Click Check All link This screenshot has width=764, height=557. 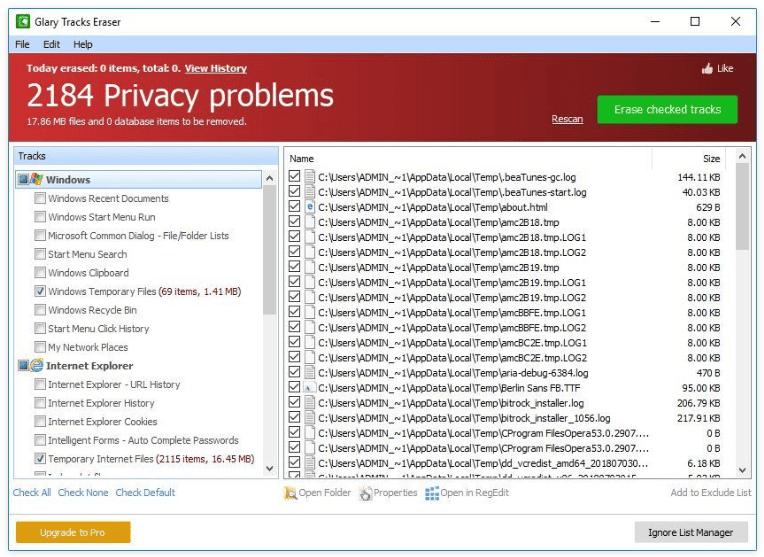point(32,493)
